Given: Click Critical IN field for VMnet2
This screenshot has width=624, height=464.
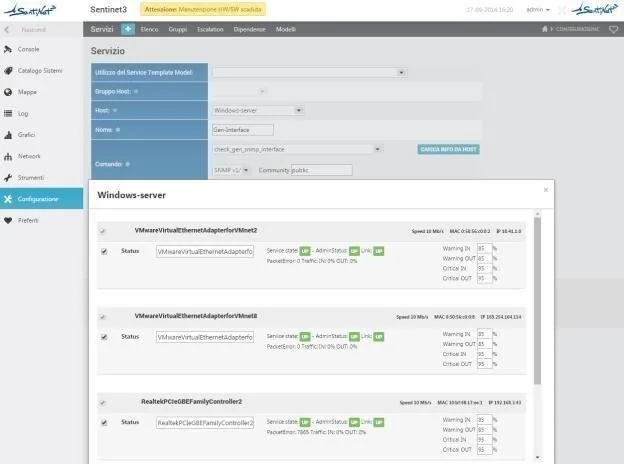Looking at the screenshot, I should coord(484,269).
